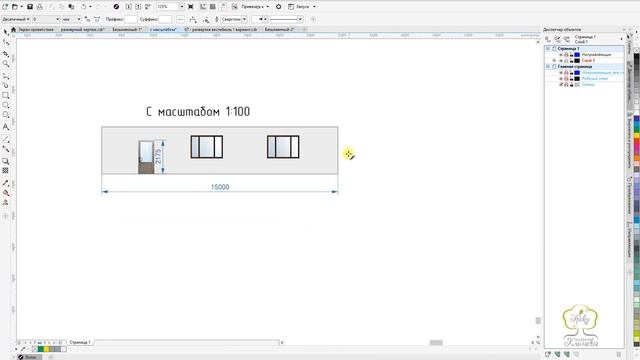Toggle lock on Рабочий стол layer
Image resolution: width=640 pixels, height=360 pixels.
click(x=571, y=78)
